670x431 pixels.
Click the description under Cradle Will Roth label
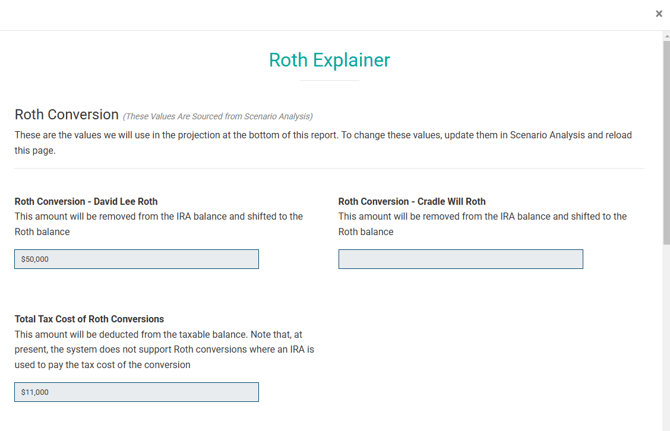[482, 224]
